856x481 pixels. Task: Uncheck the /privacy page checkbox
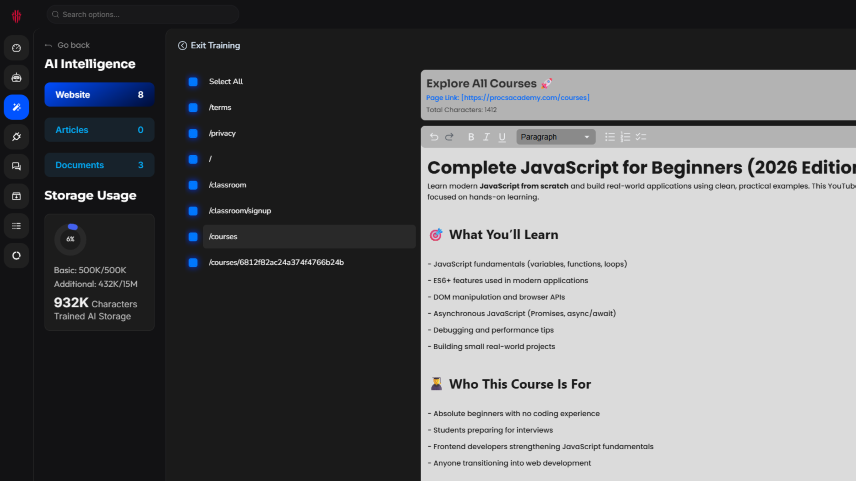pos(193,133)
